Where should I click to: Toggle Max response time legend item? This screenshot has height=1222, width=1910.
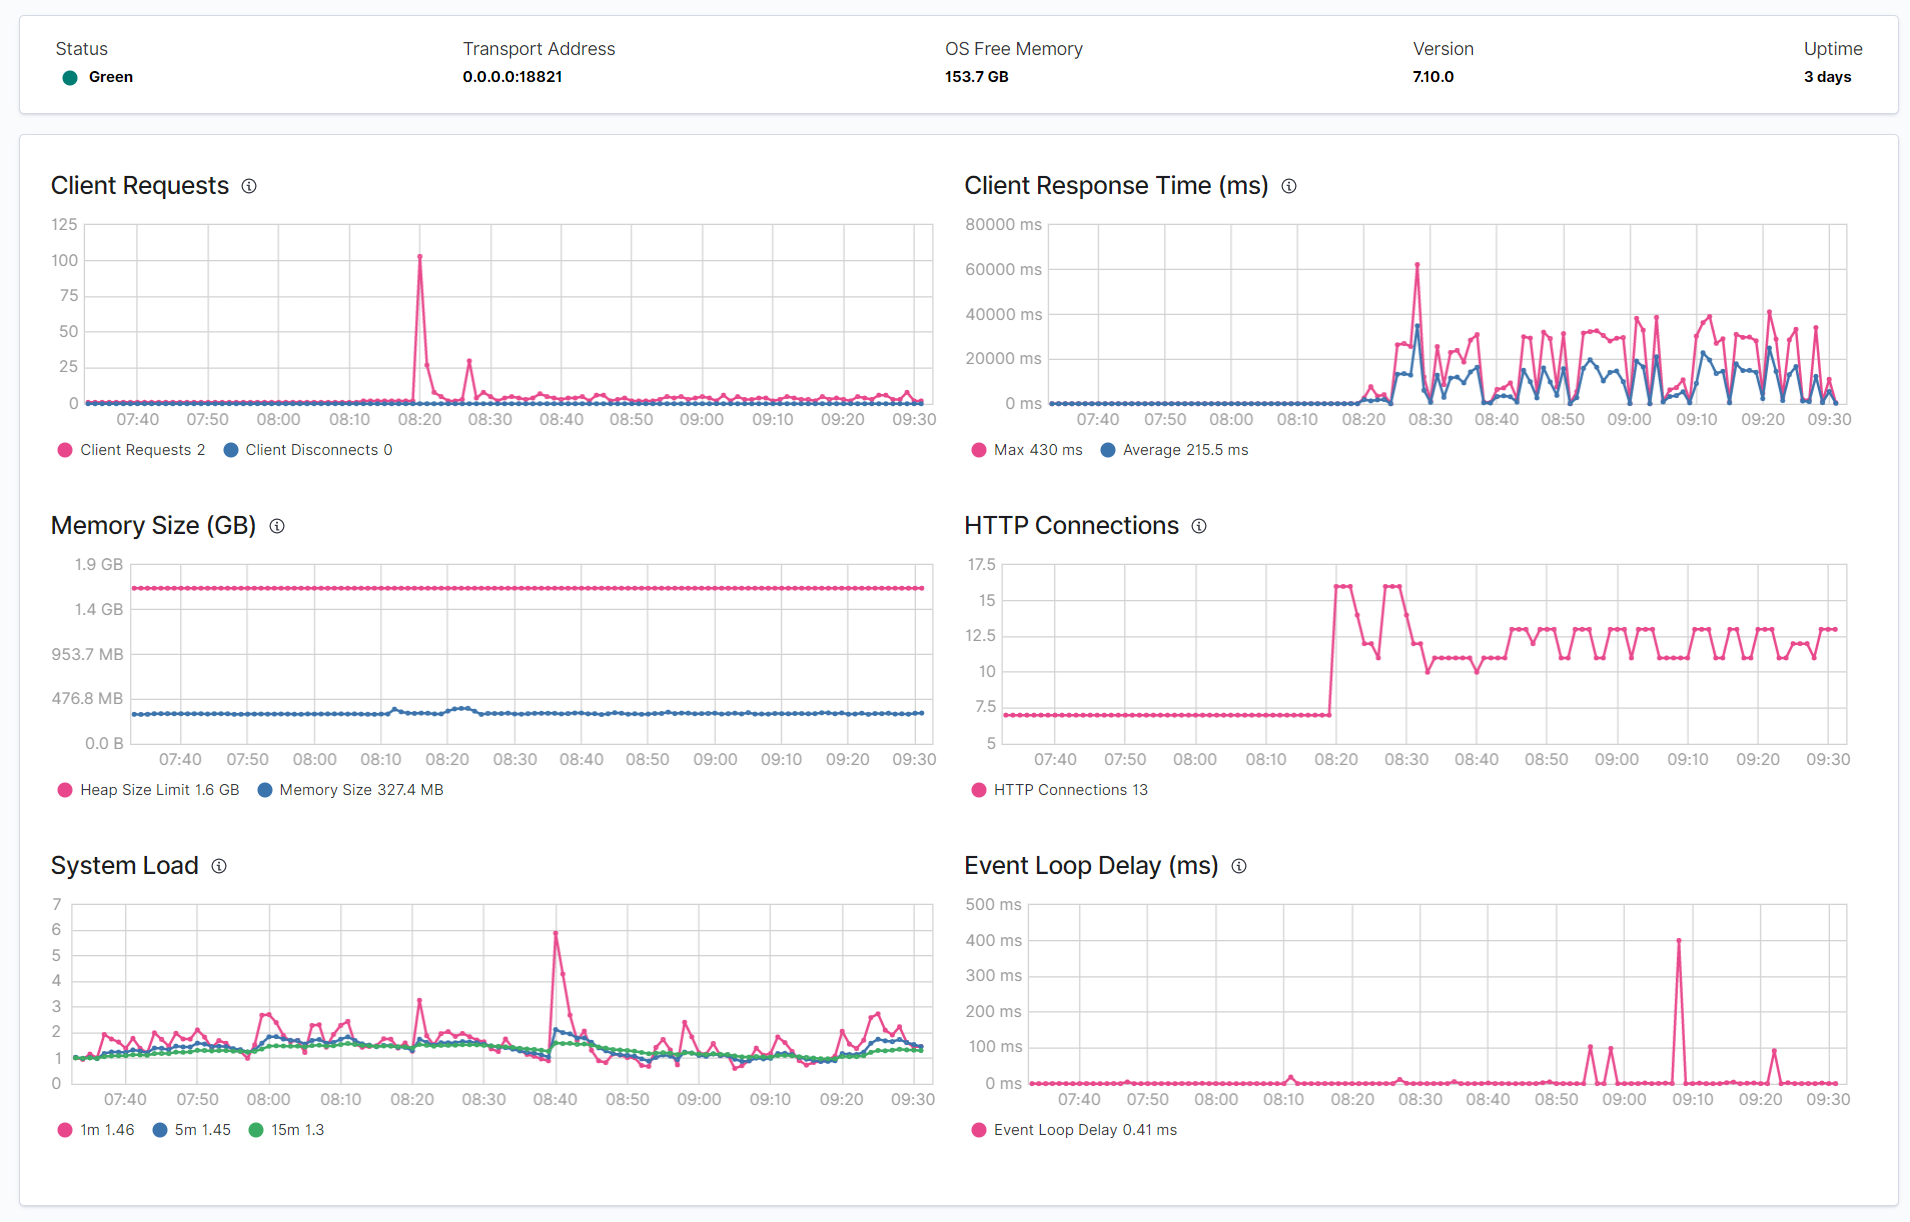[x=1027, y=450]
